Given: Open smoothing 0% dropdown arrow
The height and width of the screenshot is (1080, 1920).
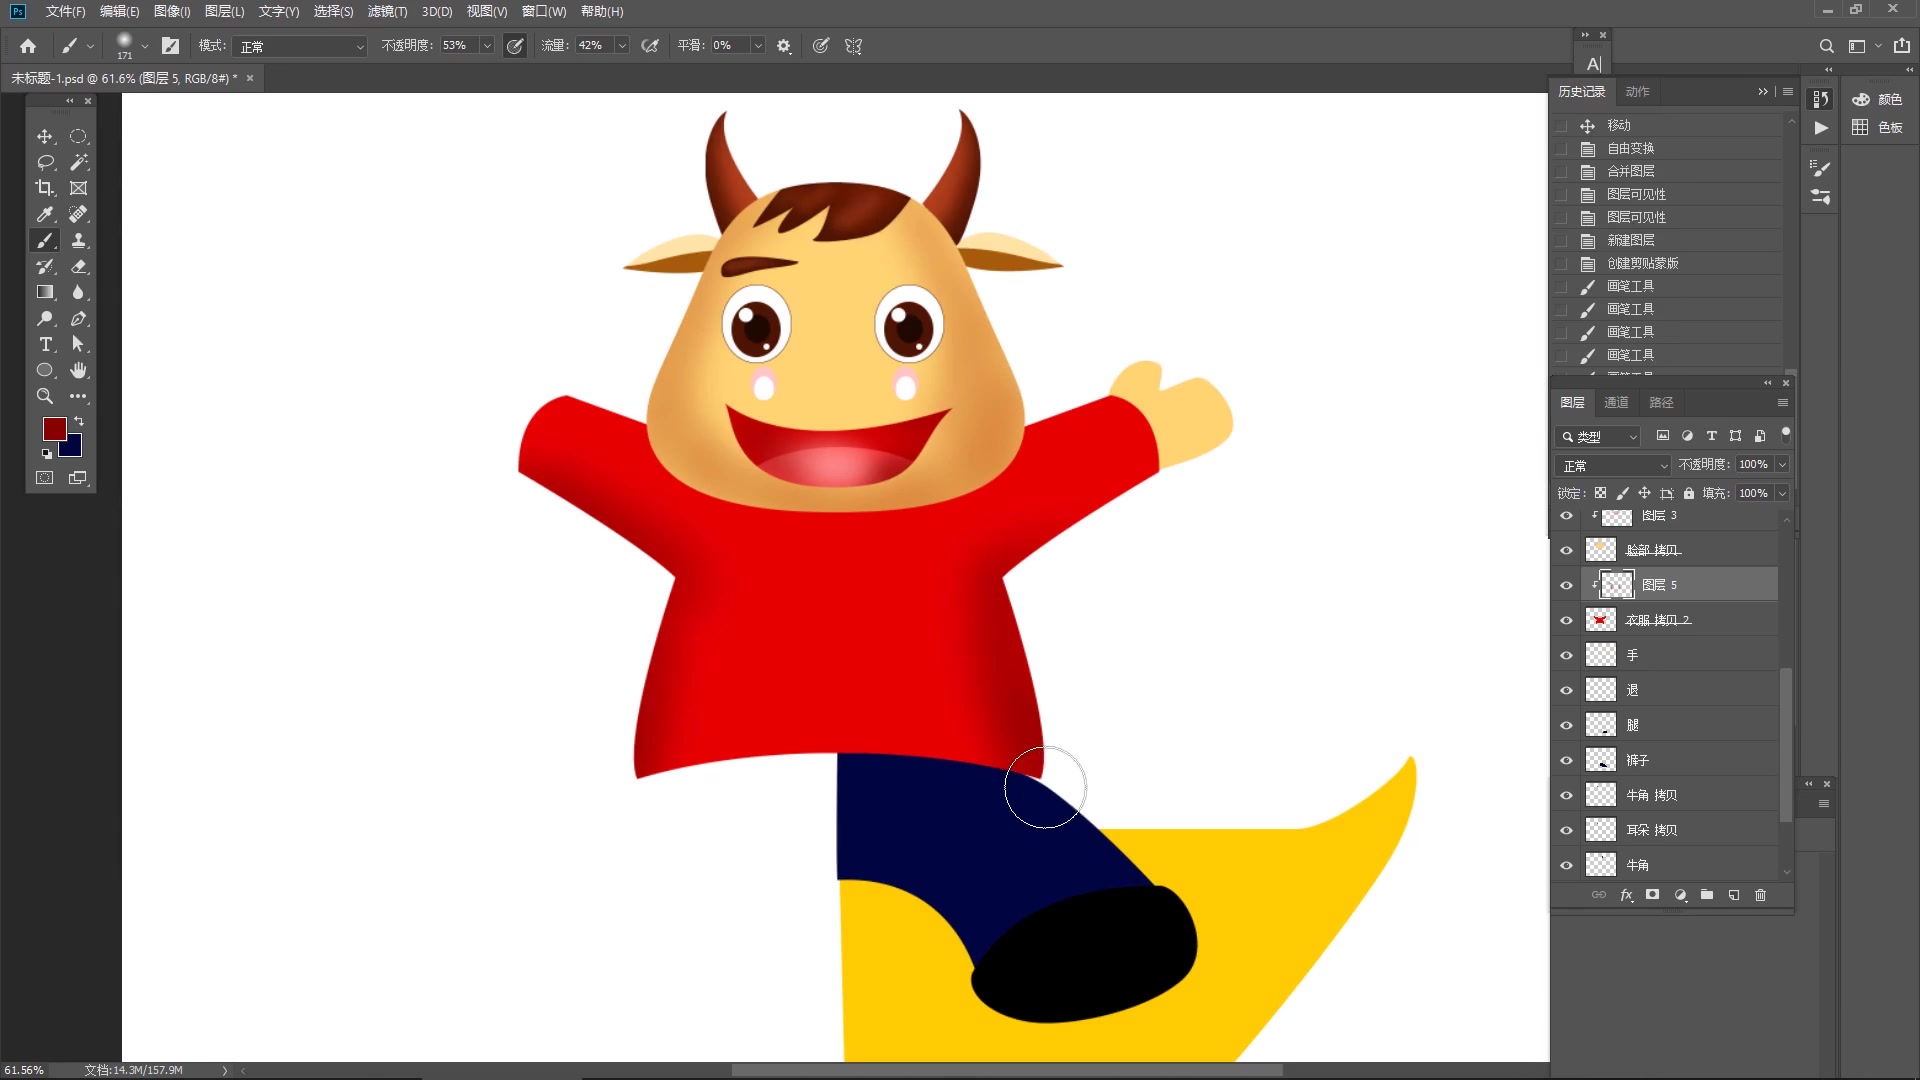Looking at the screenshot, I should (x=758, y=46).
